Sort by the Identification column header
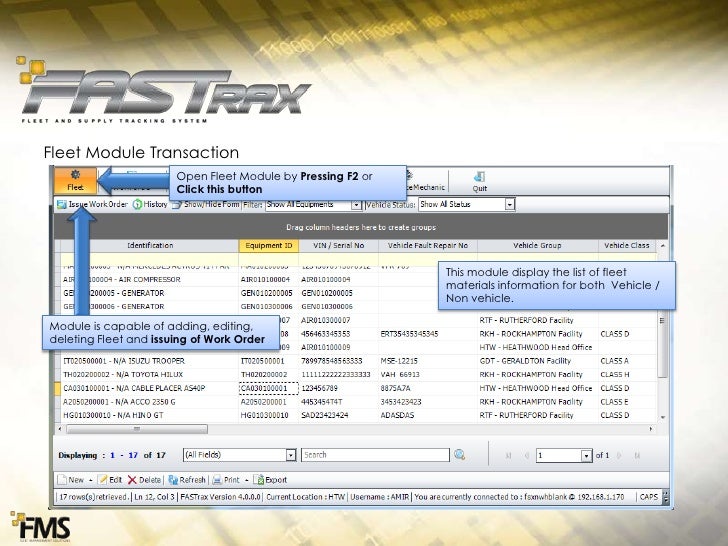The image size is (728, 546). pos(150,246)
